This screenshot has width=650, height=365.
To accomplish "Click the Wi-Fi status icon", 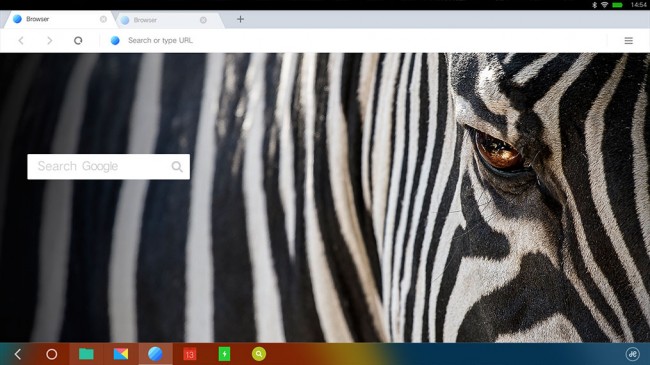I will pos(604,5).
